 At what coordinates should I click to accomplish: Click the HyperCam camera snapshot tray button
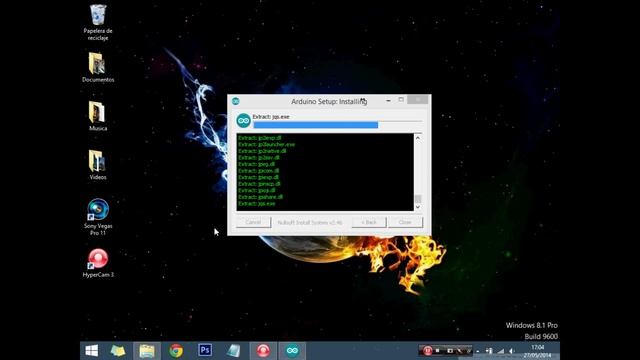point(449,351)
